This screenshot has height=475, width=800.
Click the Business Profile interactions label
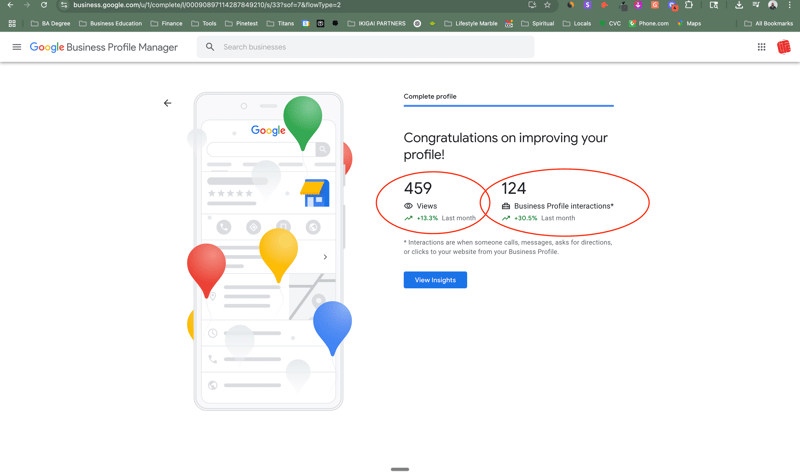[x=564, y=206]
